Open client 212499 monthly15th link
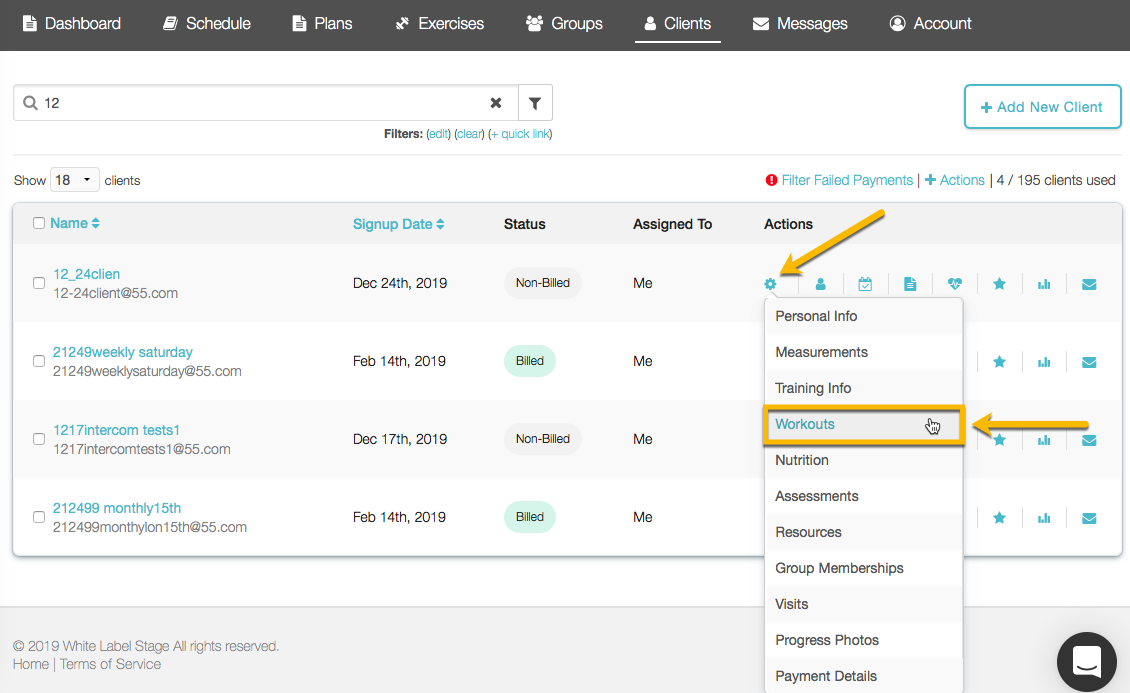The image size is (1130, 693). point(117,508)
